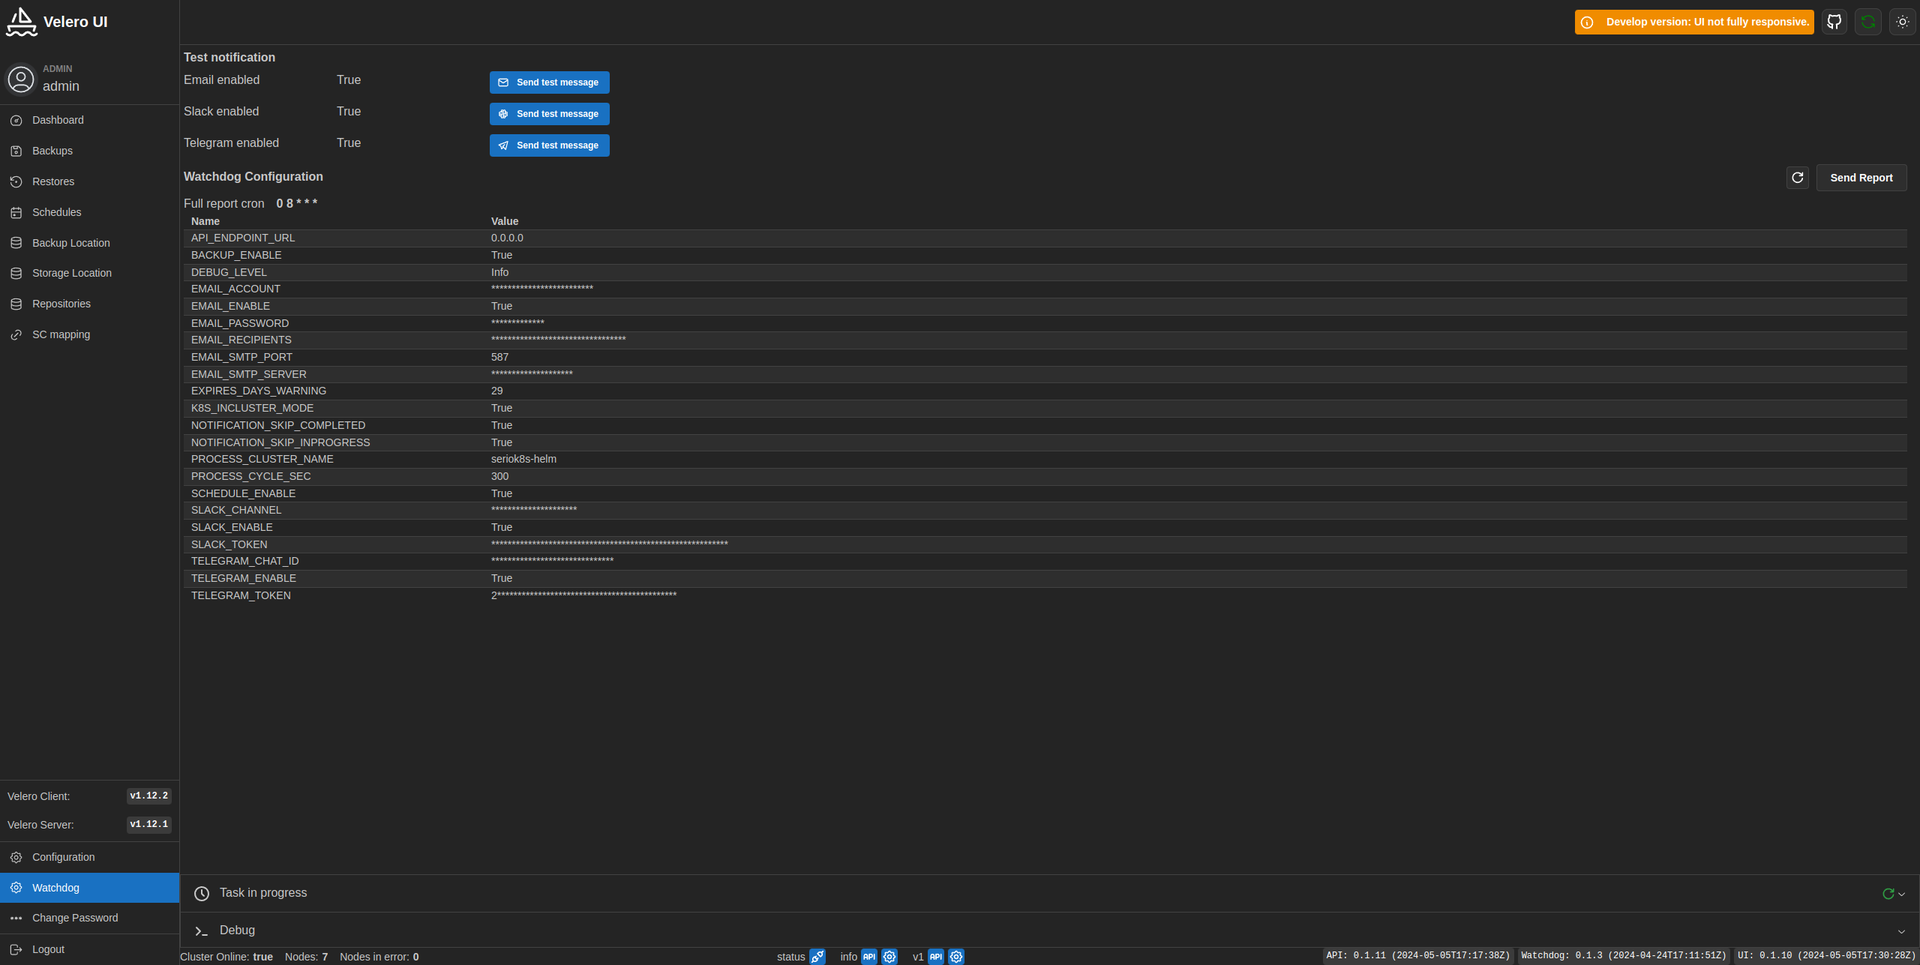Click the Backup Location database icon
The width and height of the screenshot is (1920, 965).
tap(16, 243)
